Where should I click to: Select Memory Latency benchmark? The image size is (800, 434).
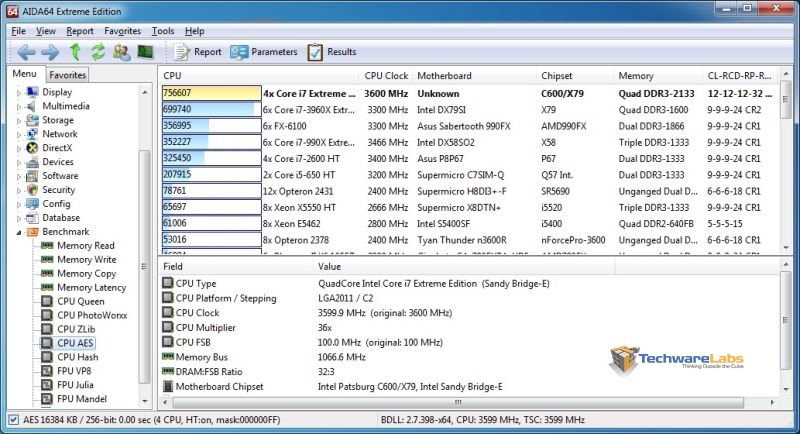click(x=91, y=288)
